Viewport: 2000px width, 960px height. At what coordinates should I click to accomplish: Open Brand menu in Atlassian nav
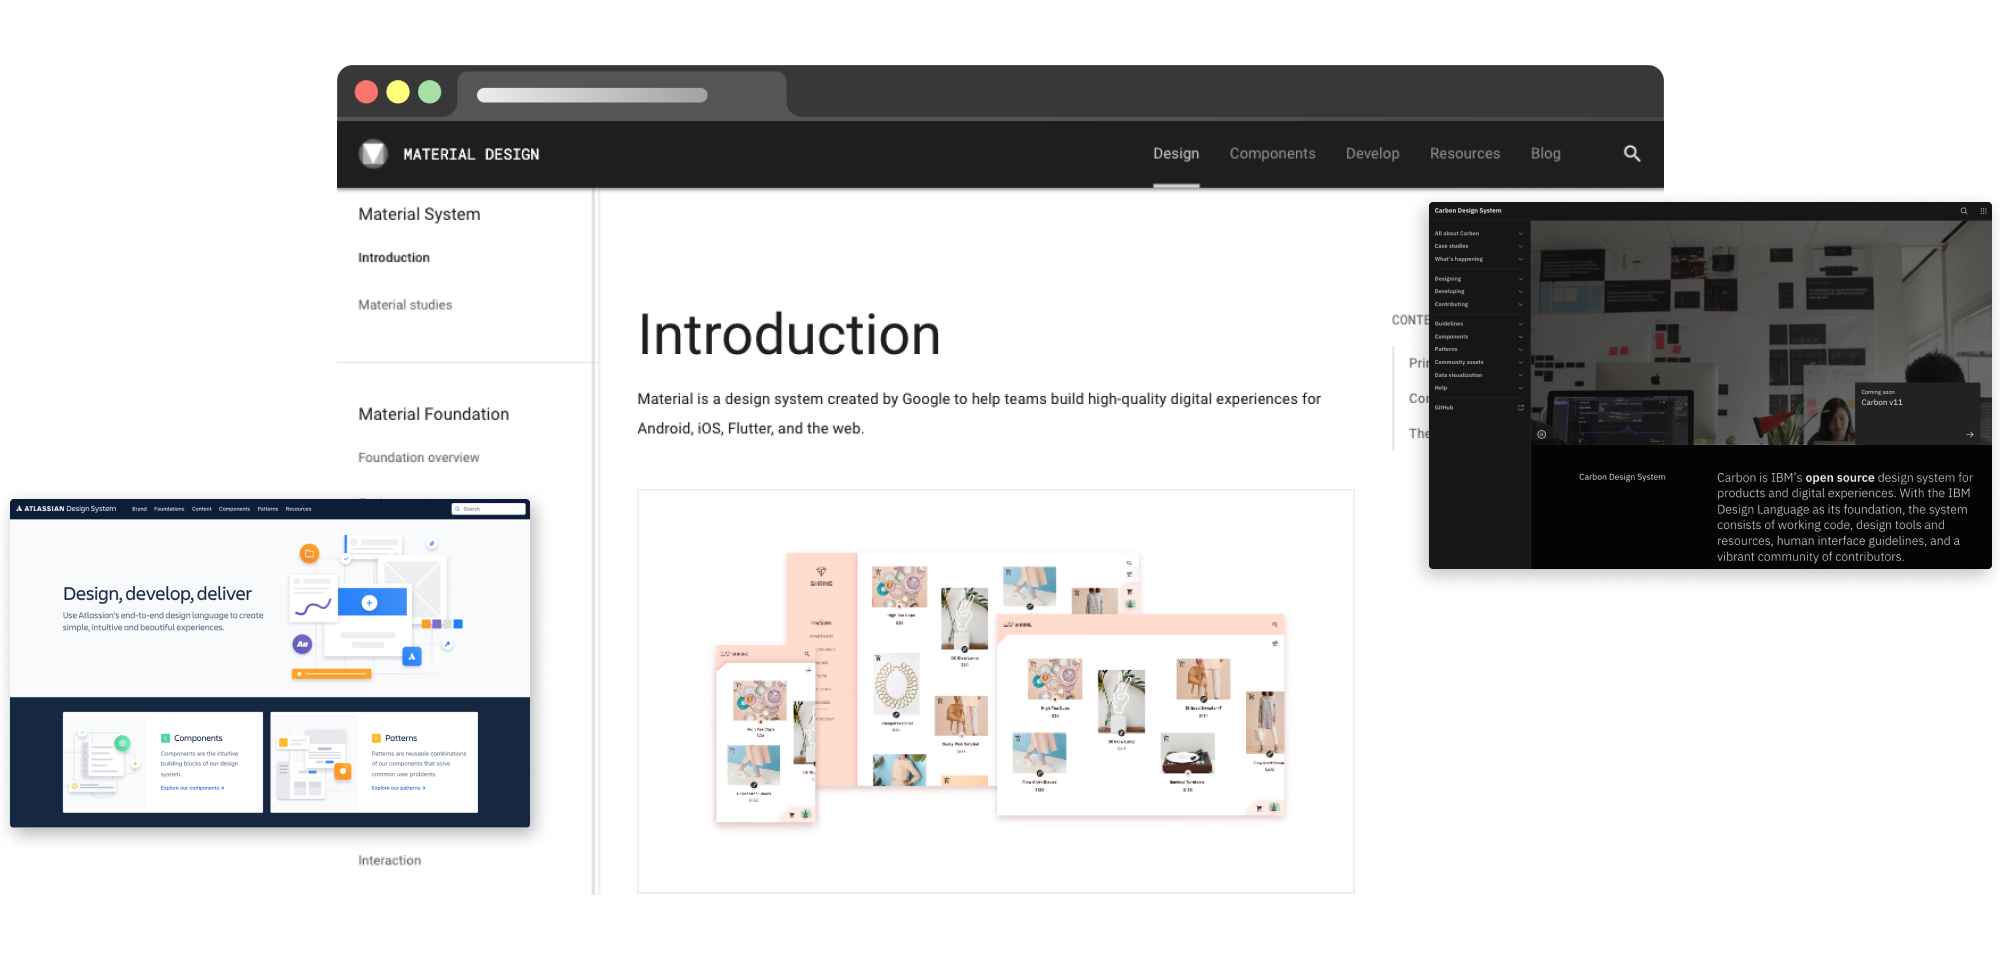click(x=139, y=509)
